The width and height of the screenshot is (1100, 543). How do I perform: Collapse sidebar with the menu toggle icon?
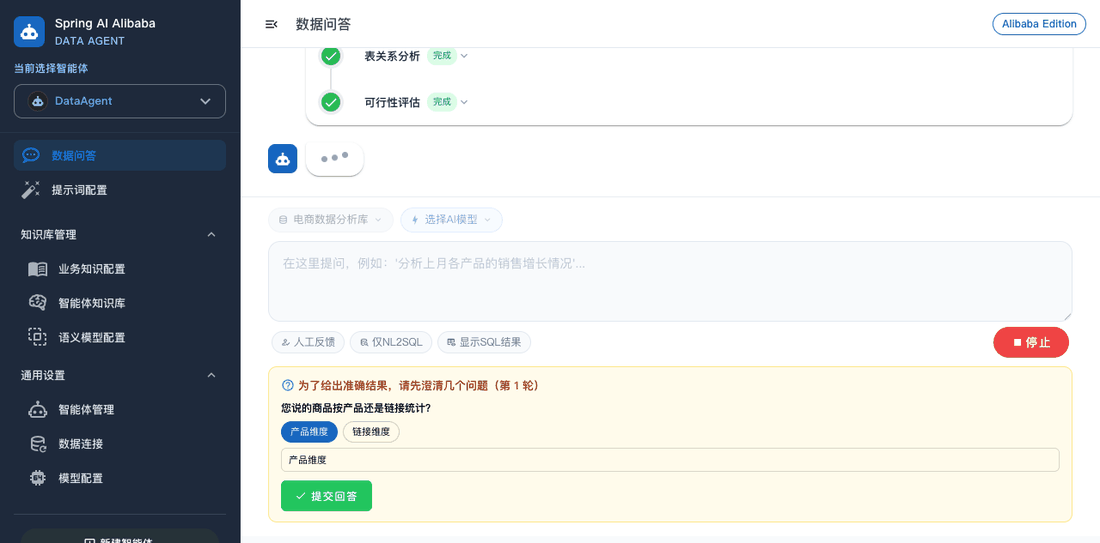point(271,25)
